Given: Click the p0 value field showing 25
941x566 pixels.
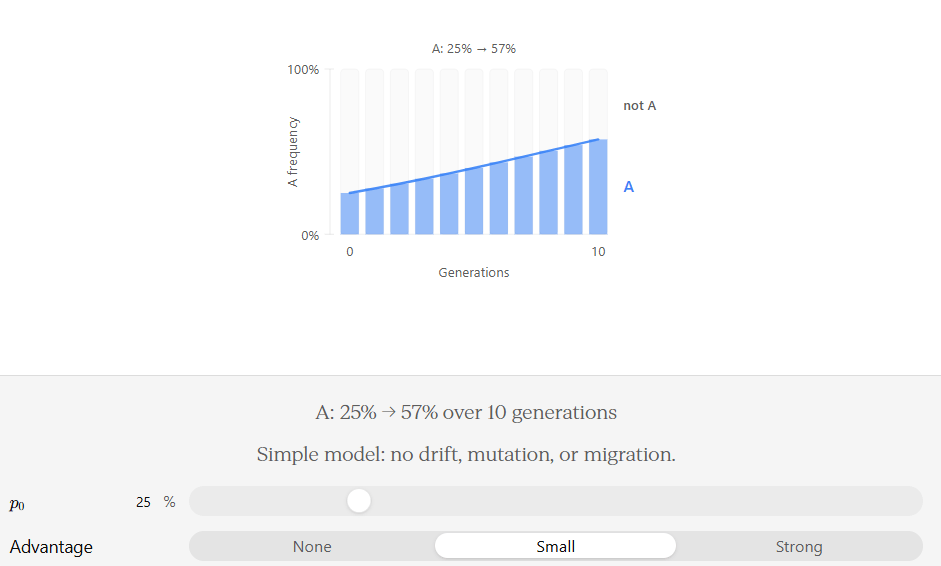Looking at the screenshot, I should point(143,502).
